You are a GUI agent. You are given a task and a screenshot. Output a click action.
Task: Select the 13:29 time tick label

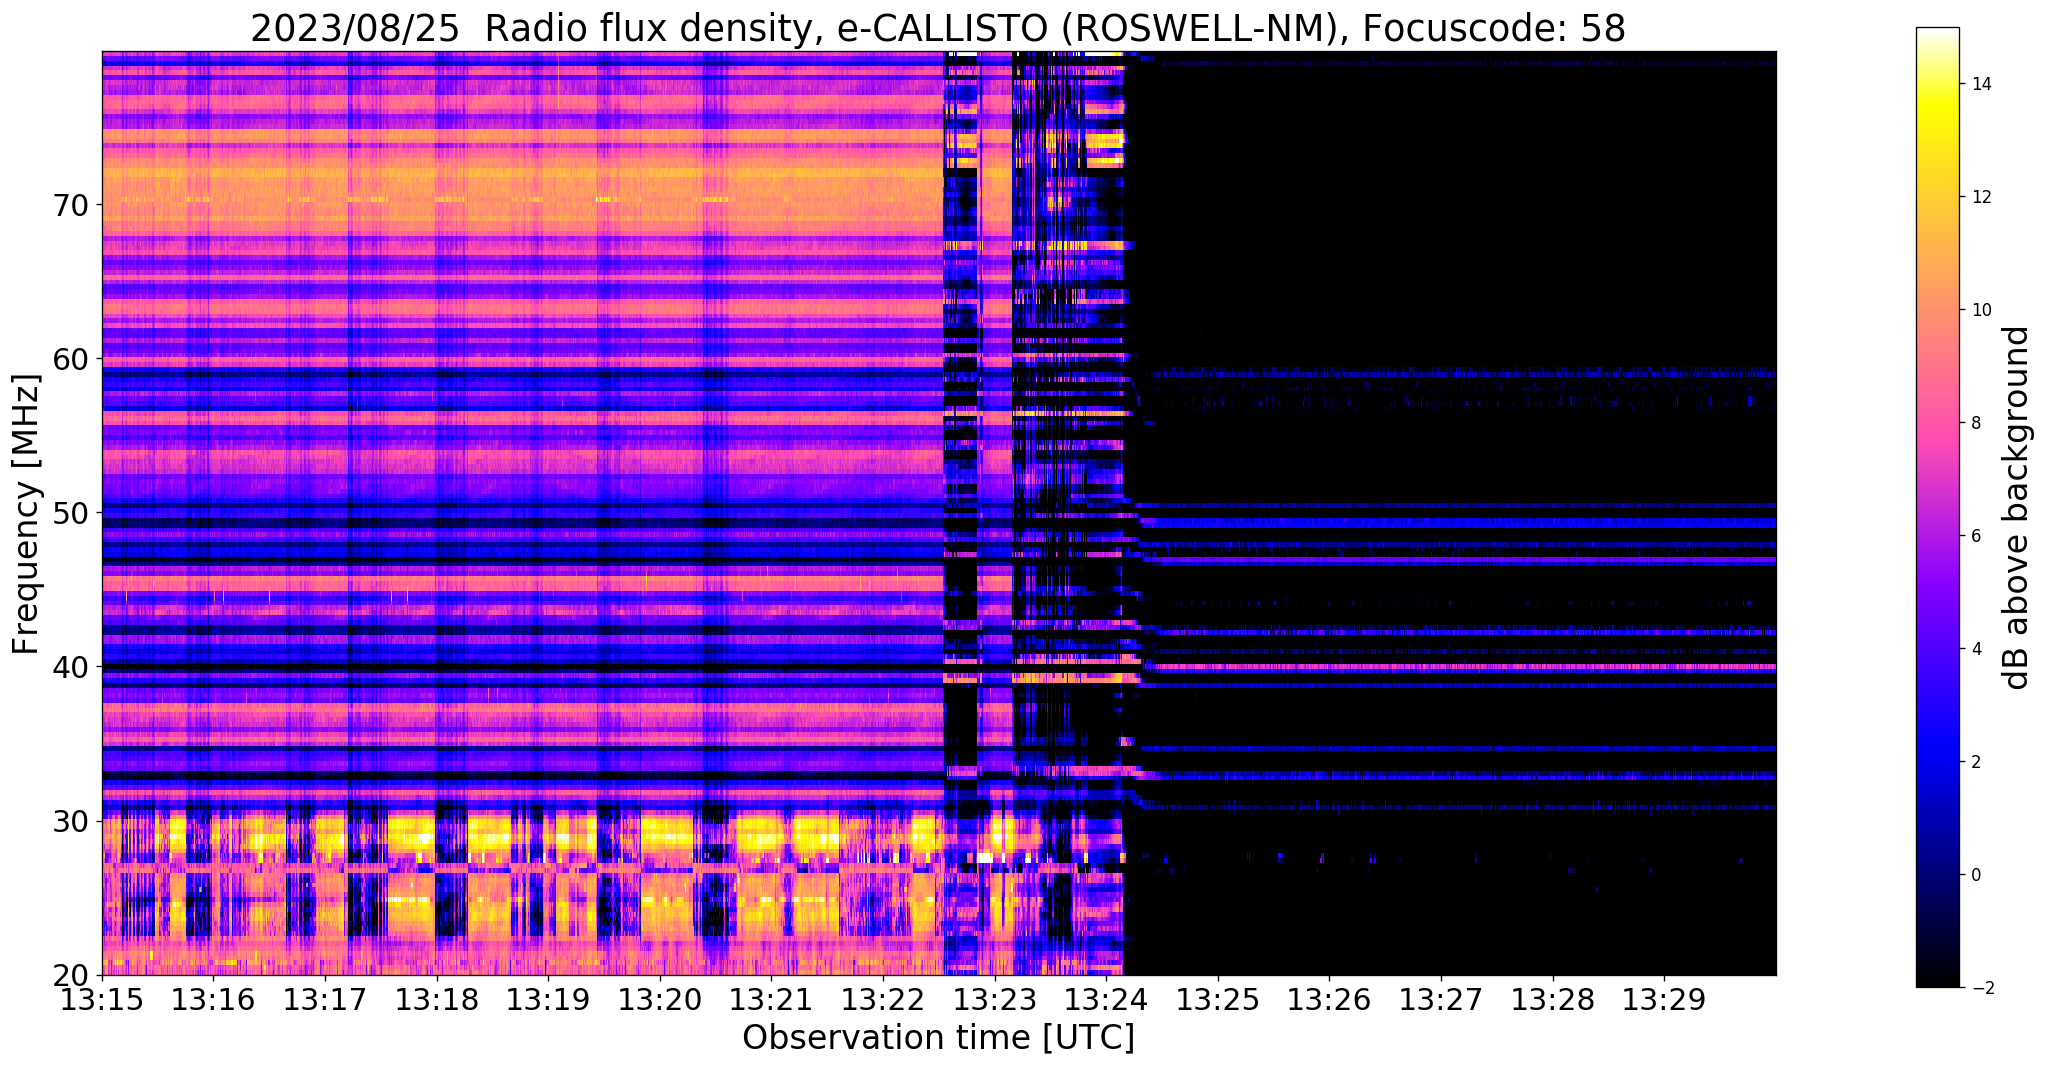(x=1664, y=999)
